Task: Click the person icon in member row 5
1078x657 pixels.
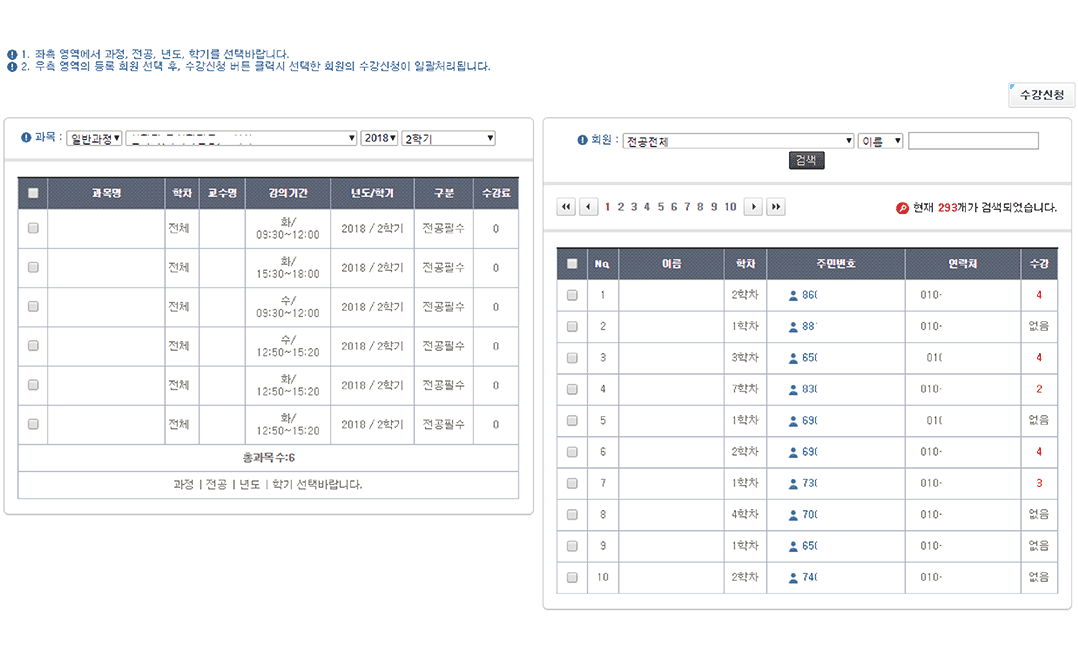Action: pyautogui.click(x=793, y=421)
